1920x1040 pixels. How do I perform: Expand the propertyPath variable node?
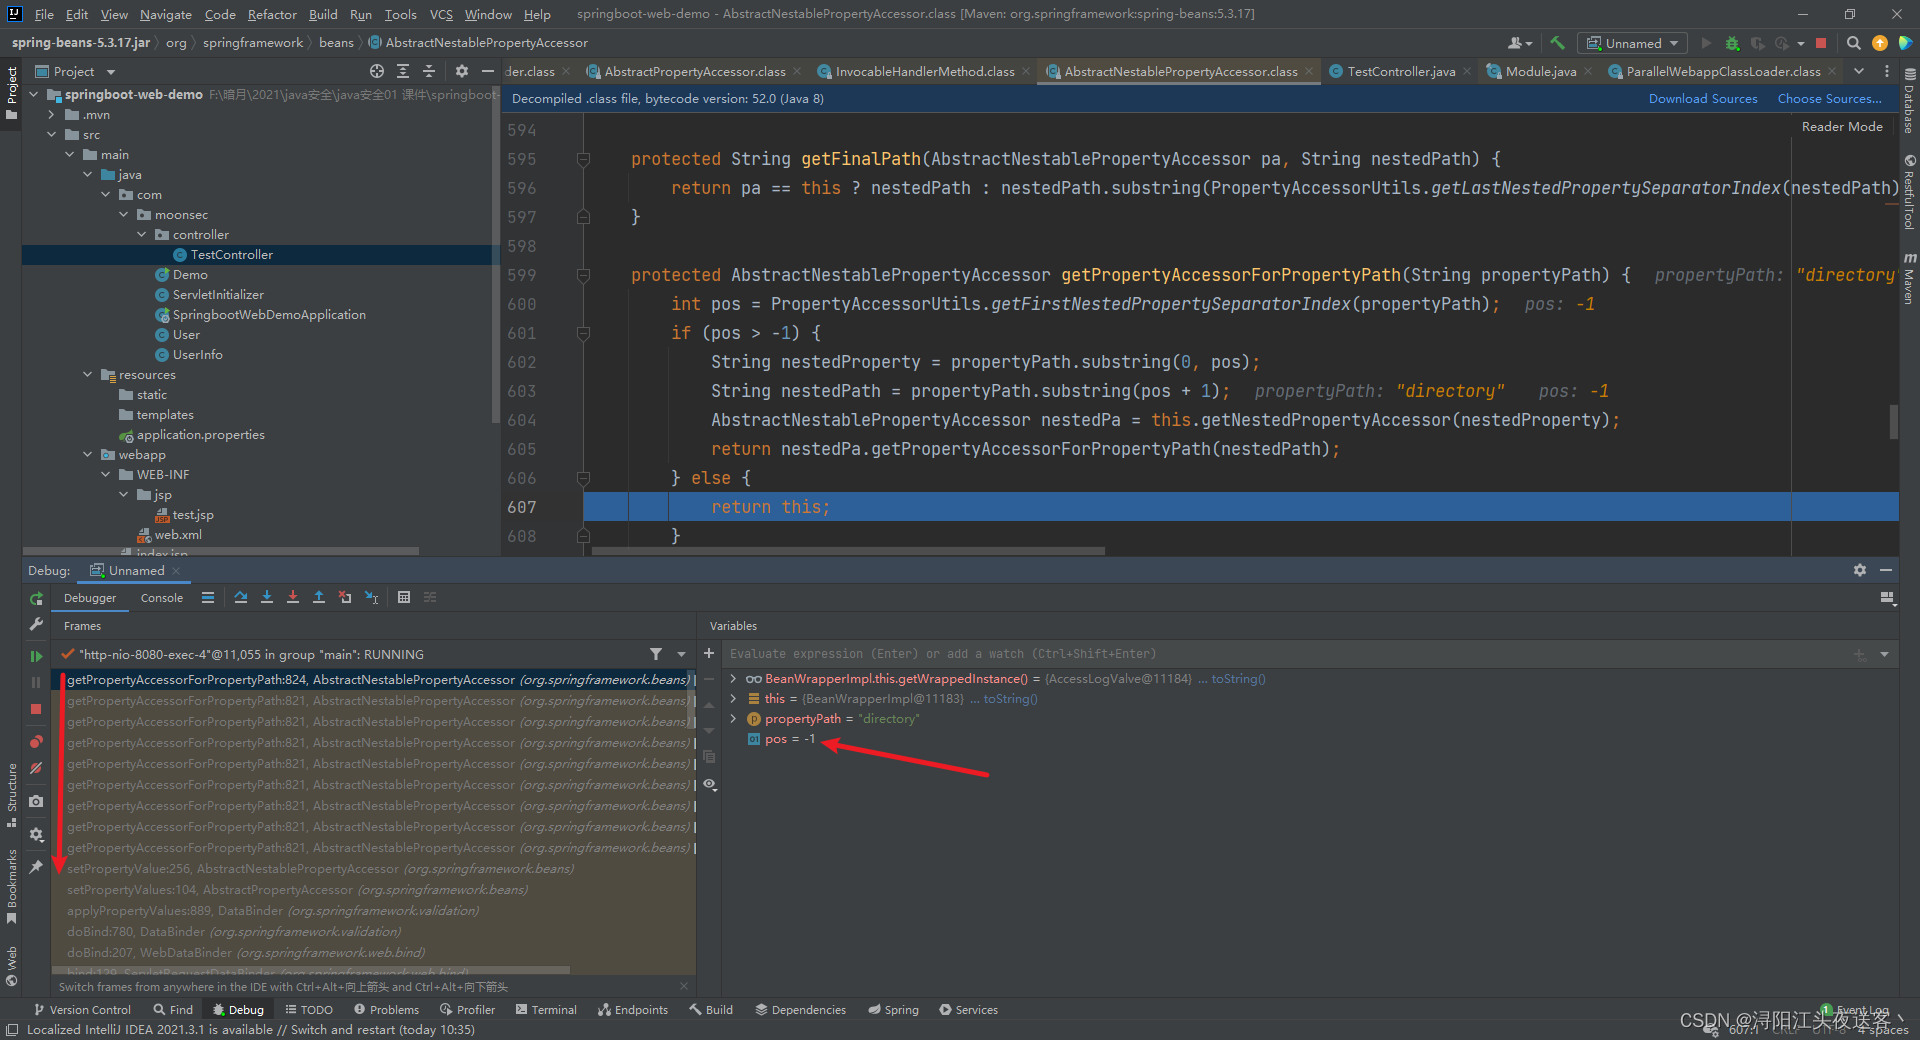point(734,719)
